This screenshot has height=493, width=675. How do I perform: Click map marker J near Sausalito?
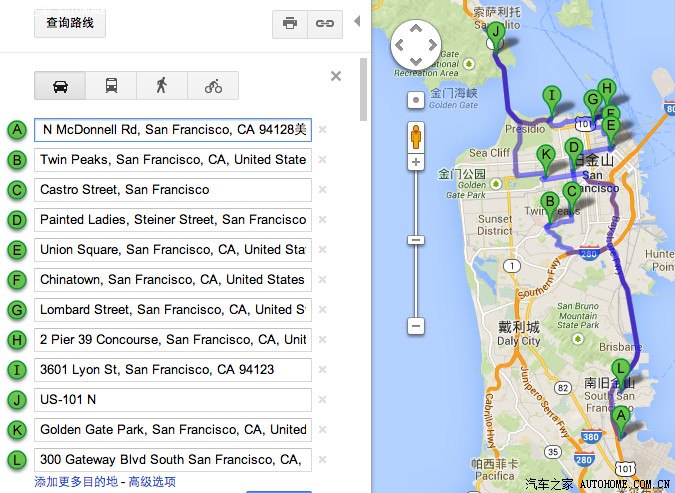click(x=494, y=34)
